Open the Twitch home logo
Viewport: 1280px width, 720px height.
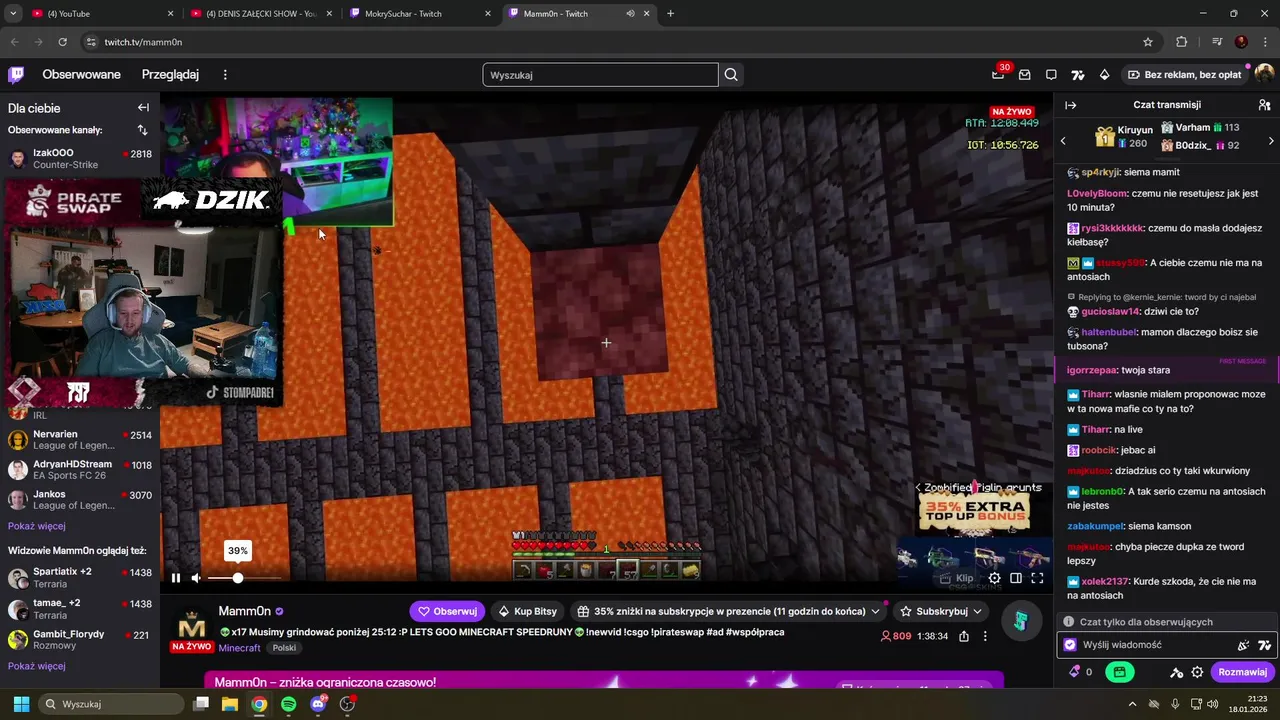coord(16,75)
